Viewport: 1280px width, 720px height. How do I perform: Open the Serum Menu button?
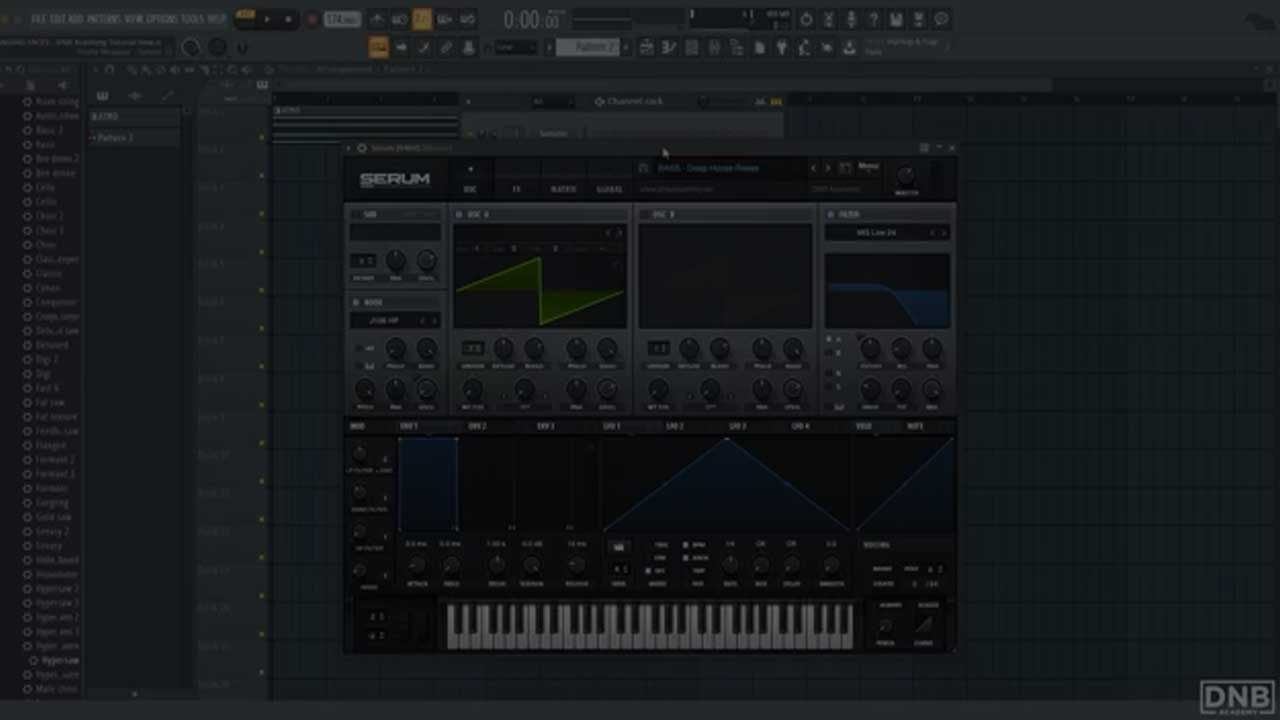(868, 167)
